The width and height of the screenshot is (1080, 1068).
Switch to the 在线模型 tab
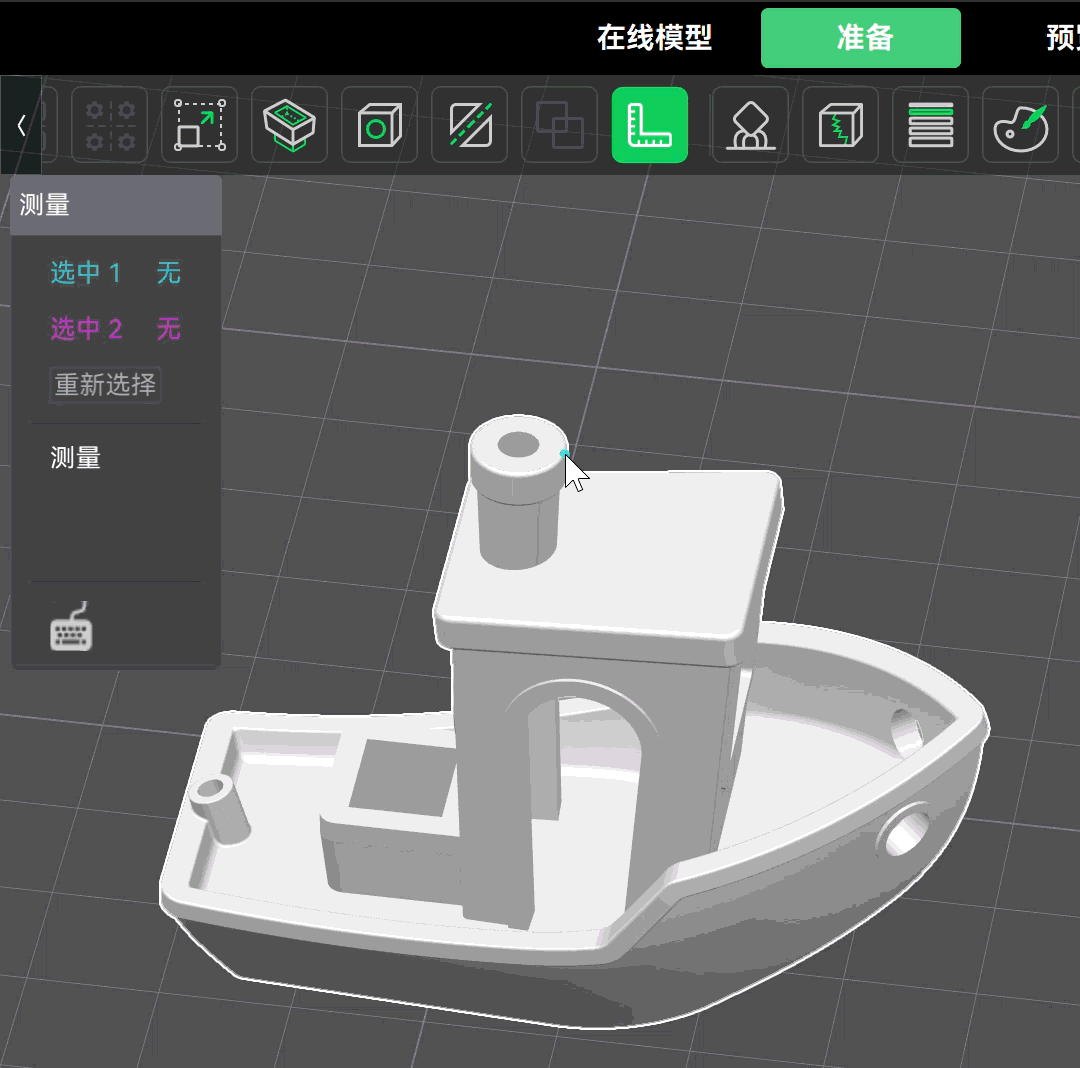[654, 38]
